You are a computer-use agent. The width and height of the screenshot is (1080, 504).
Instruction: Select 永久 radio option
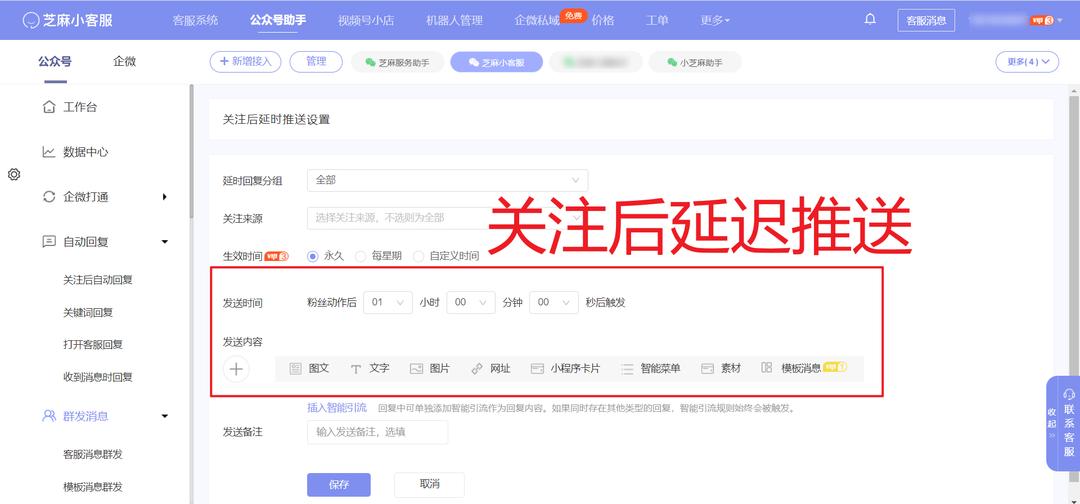pos(313,256)
